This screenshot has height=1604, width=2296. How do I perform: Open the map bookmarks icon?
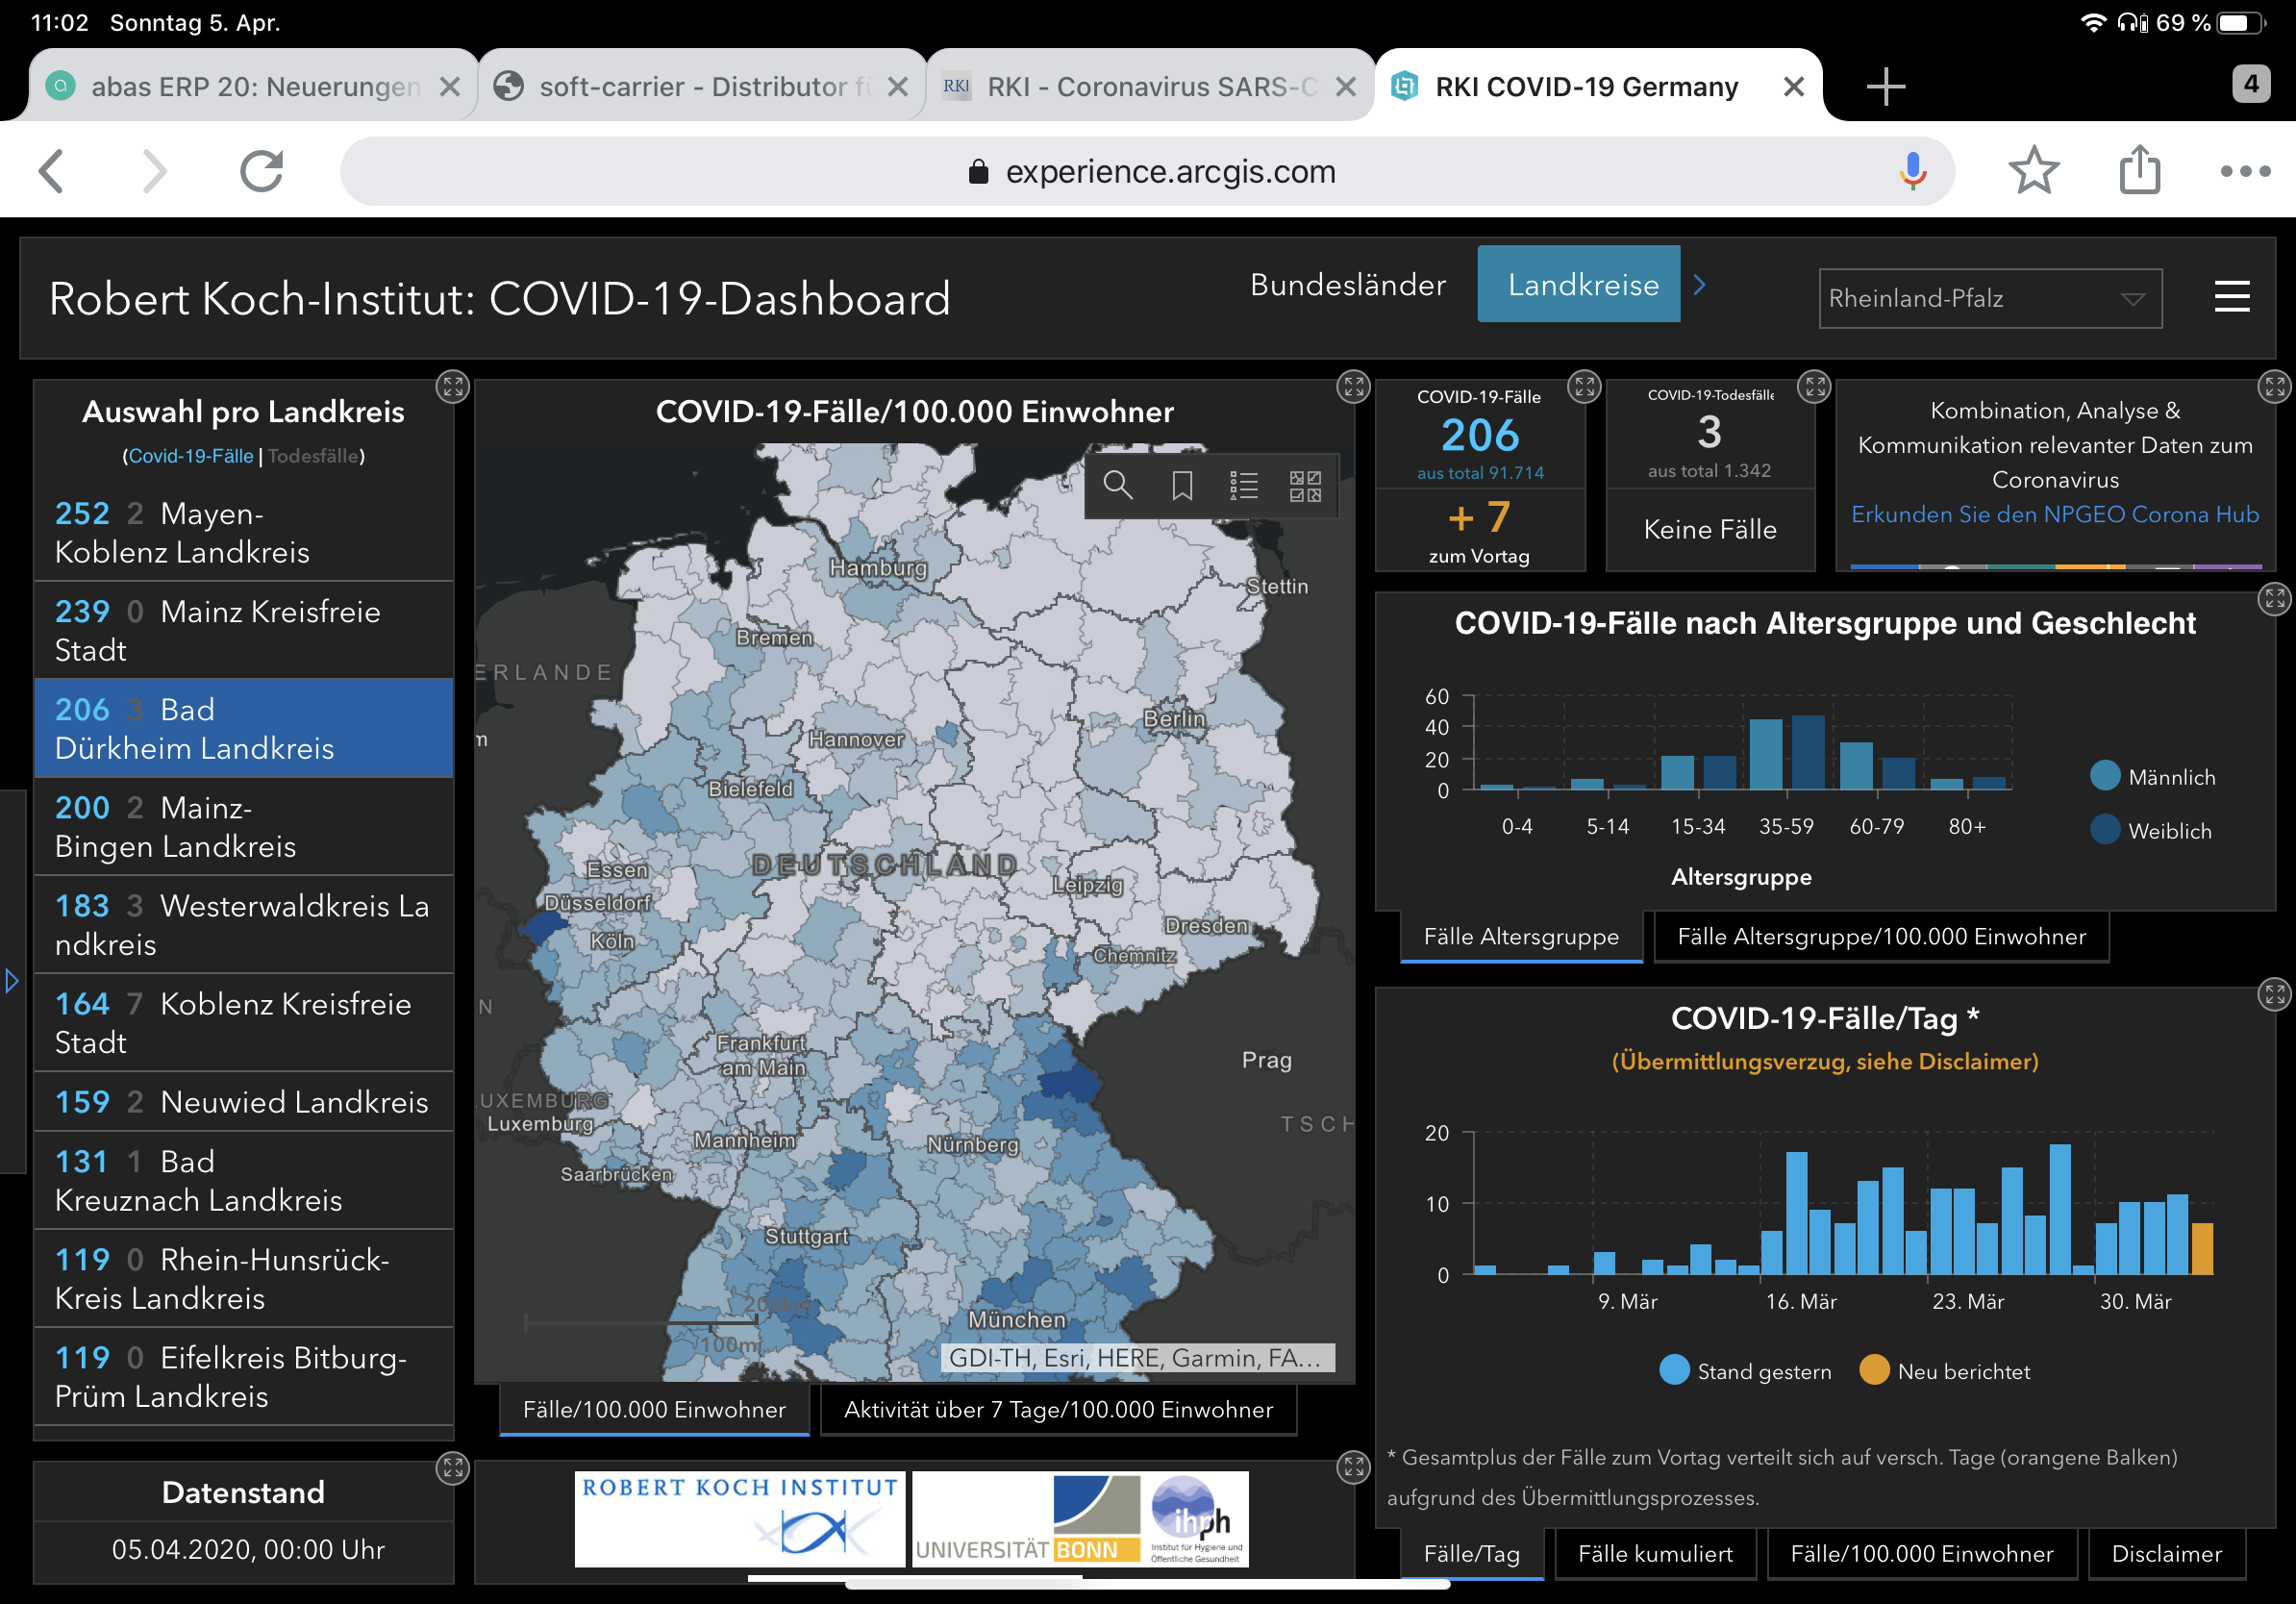click(1181, 486)
